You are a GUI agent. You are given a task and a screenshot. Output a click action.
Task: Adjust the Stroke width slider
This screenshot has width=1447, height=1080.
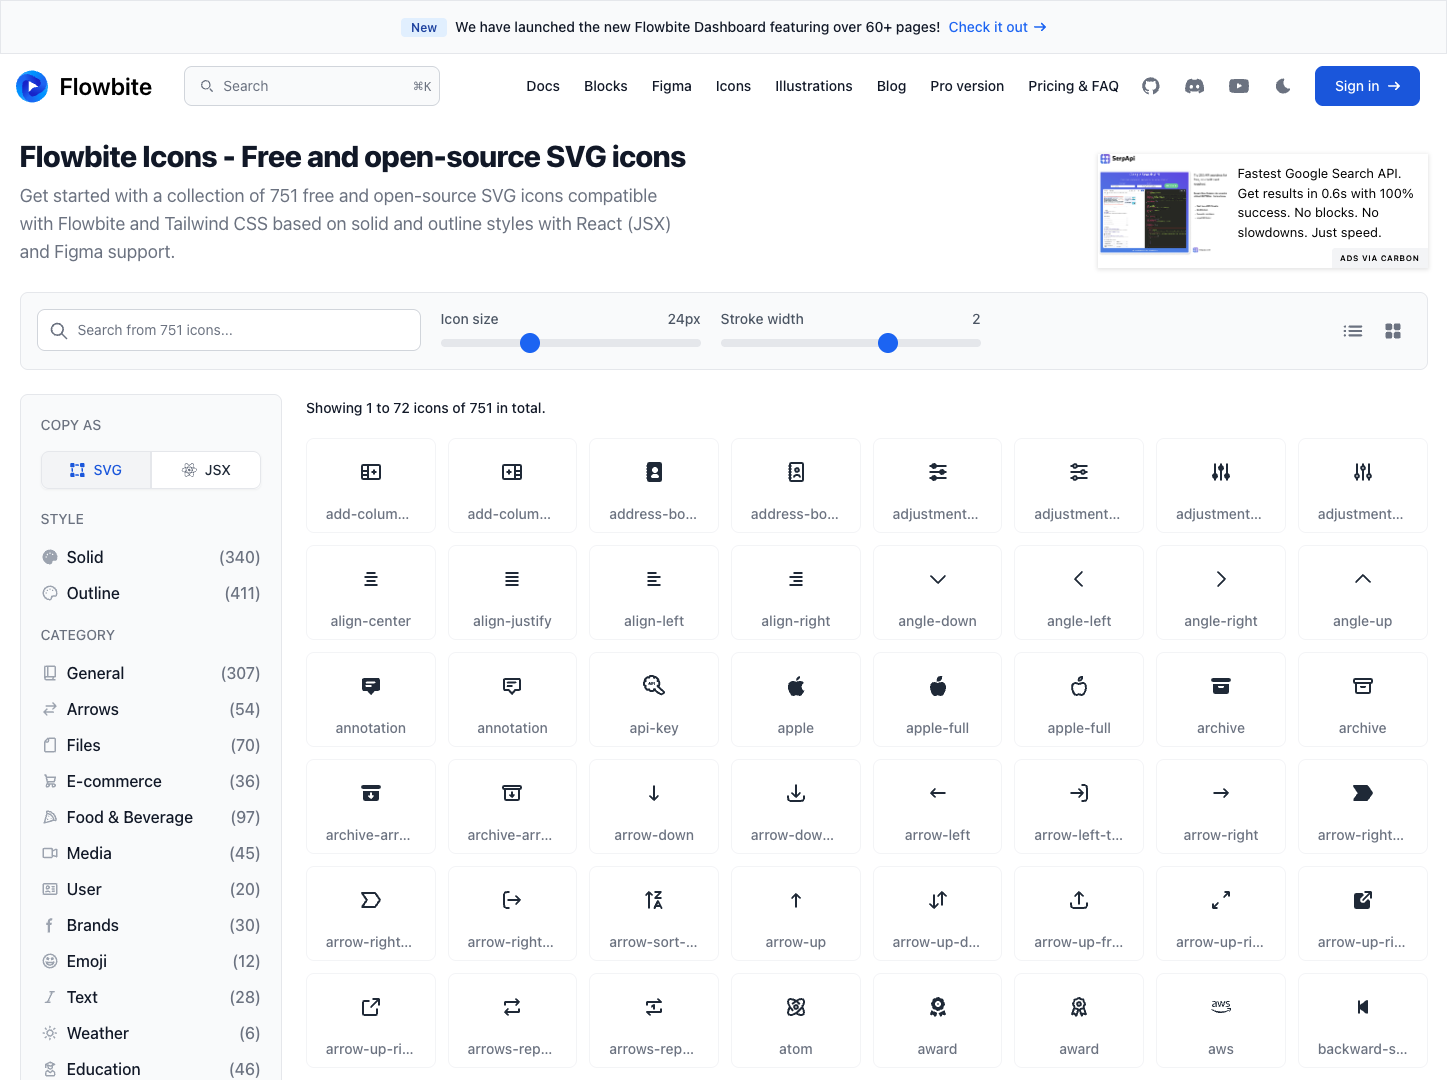887,343
